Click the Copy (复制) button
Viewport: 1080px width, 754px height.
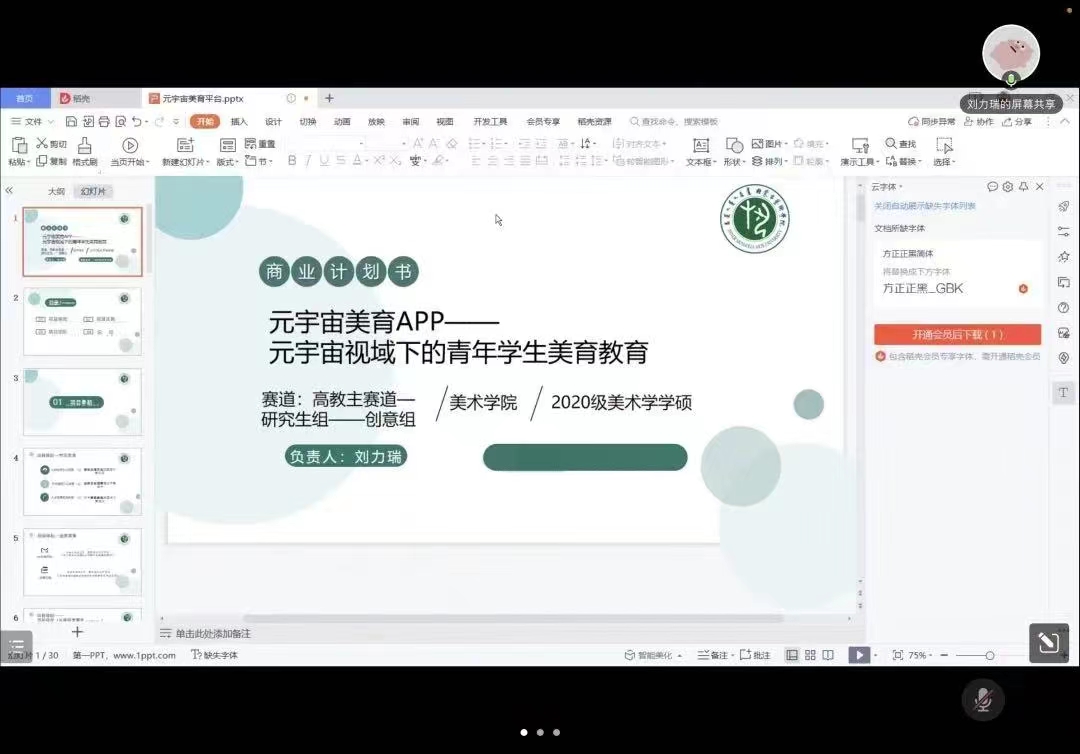(52, 161)
